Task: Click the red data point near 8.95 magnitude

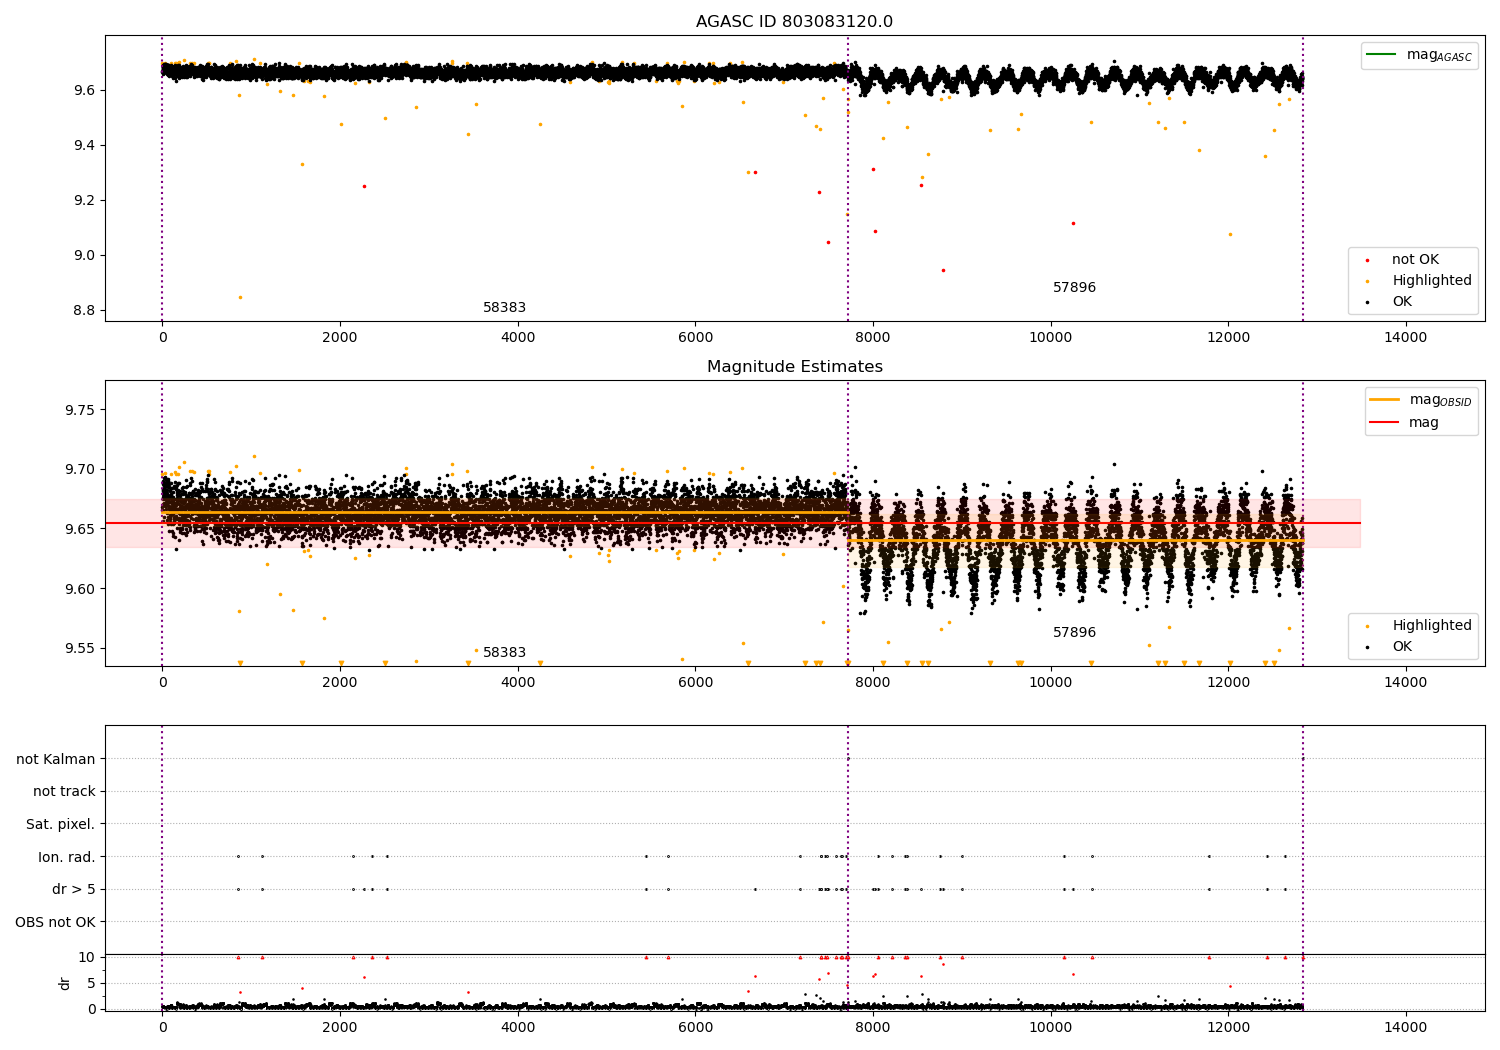Action: point(942,270)
